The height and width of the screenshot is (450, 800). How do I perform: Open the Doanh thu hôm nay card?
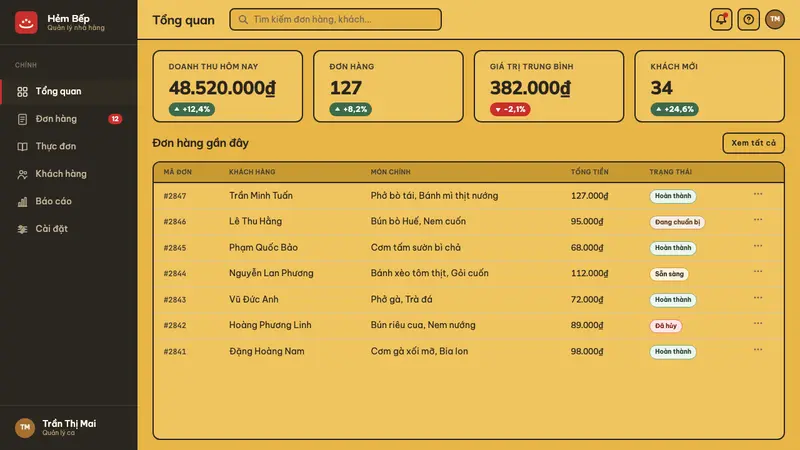point(228,86)
